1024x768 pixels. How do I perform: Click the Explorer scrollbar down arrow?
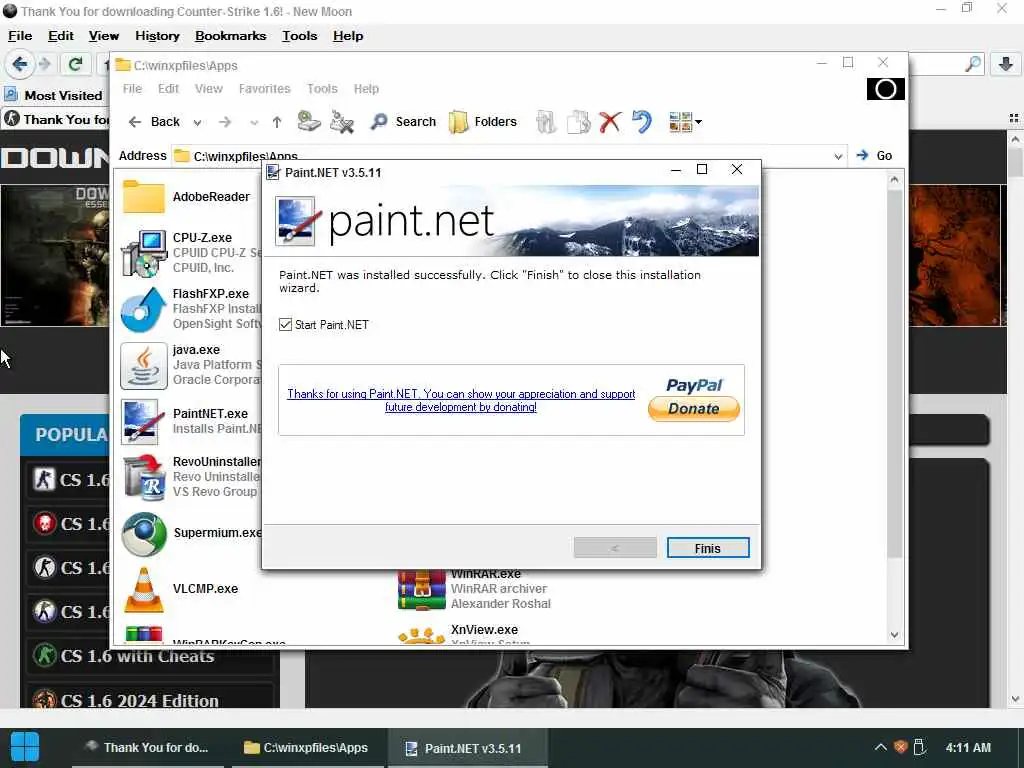point(895,635)
